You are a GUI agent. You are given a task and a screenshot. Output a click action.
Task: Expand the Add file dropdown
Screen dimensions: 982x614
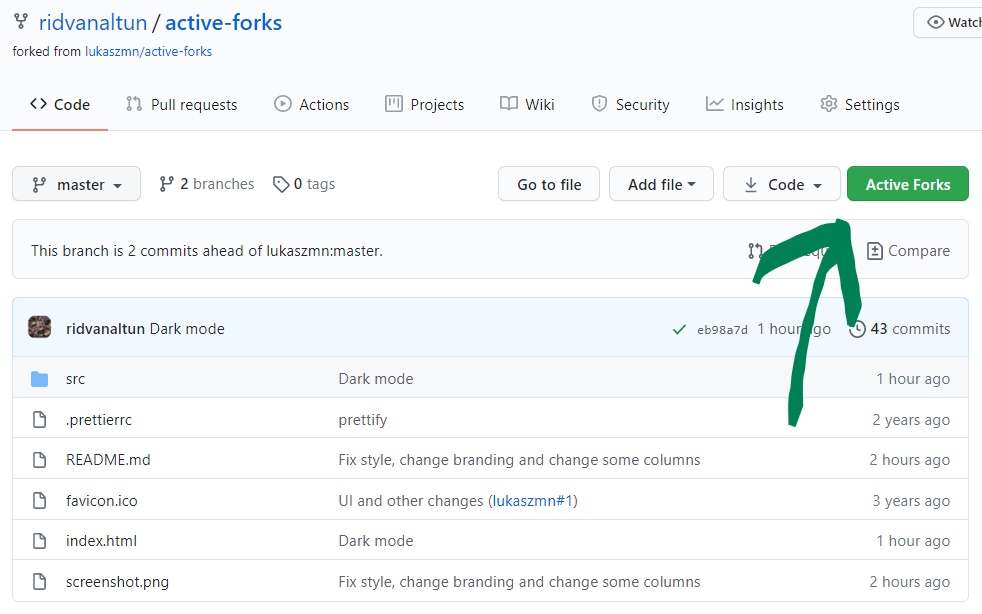point(661,184)
